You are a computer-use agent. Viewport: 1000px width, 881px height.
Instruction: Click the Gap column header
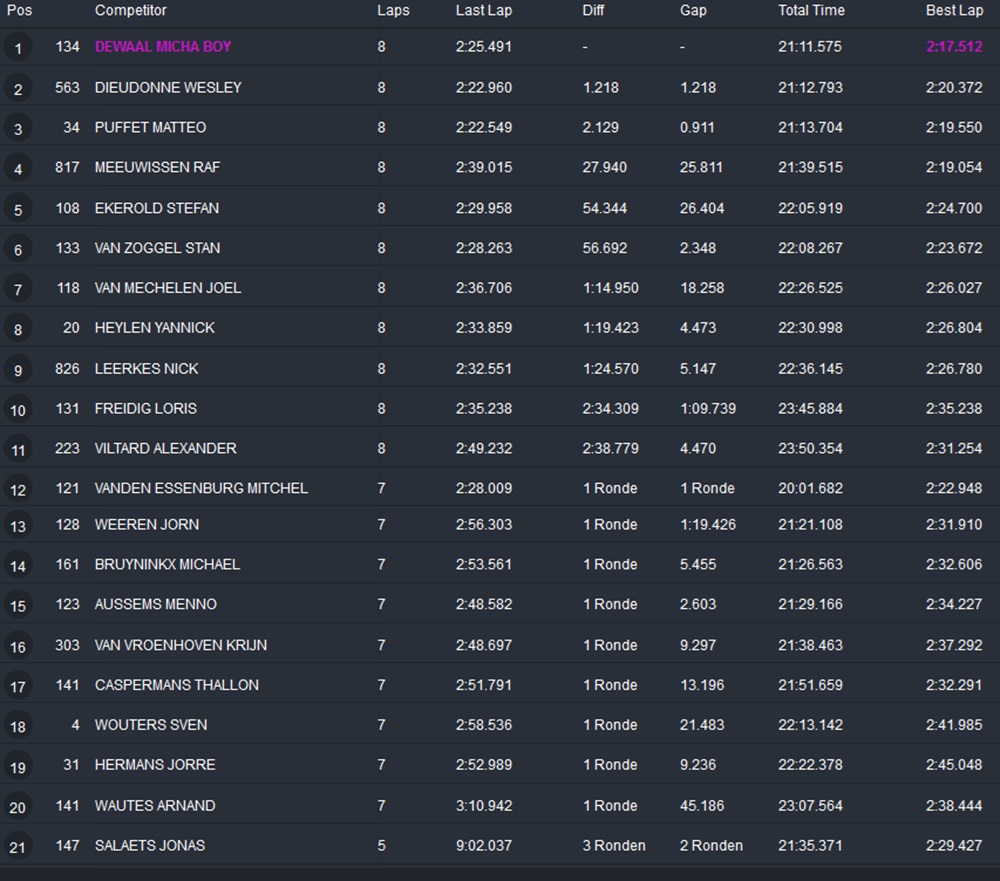(x=693, y=10)
